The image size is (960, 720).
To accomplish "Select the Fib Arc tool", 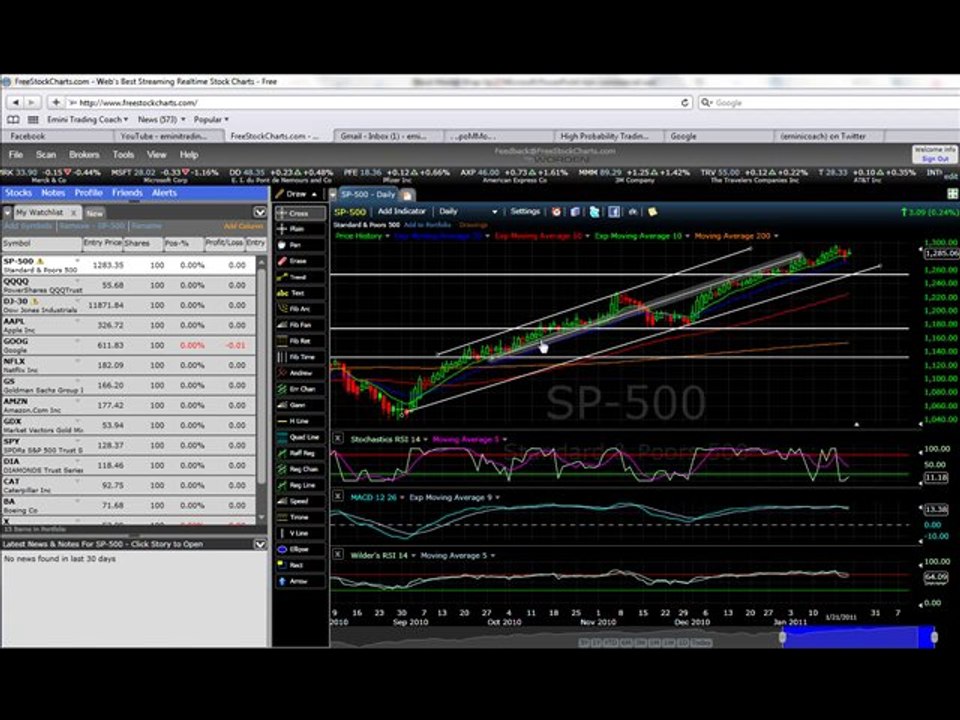I will click(x=300, y=309).
